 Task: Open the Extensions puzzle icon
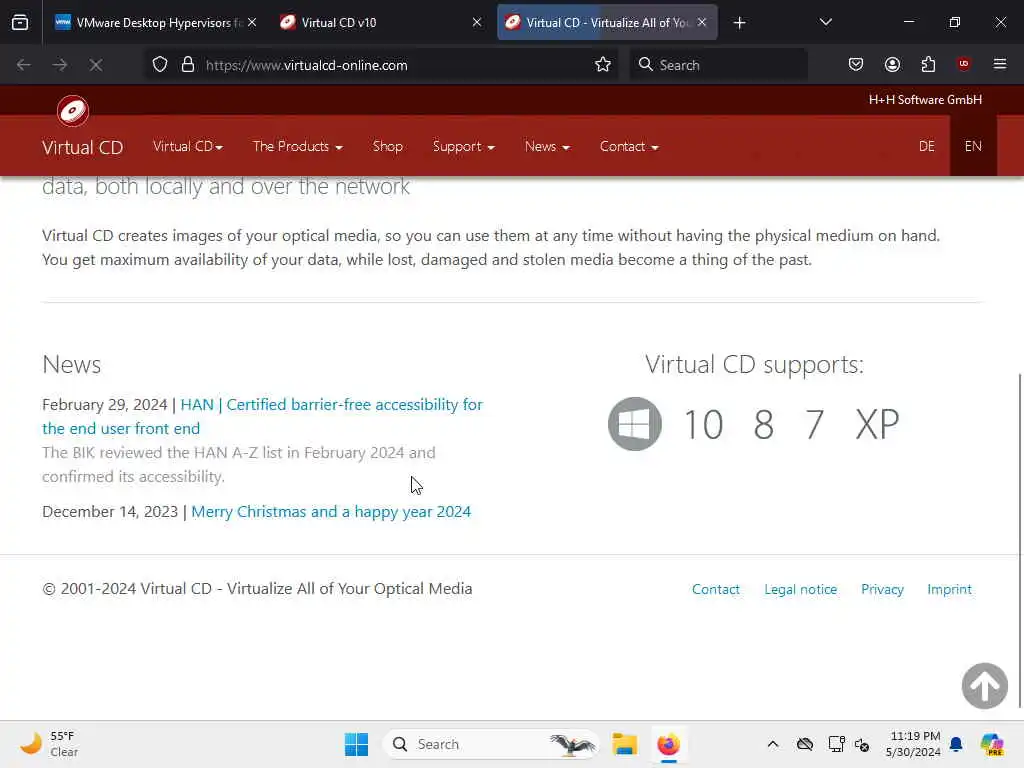(x=928, y=65)
